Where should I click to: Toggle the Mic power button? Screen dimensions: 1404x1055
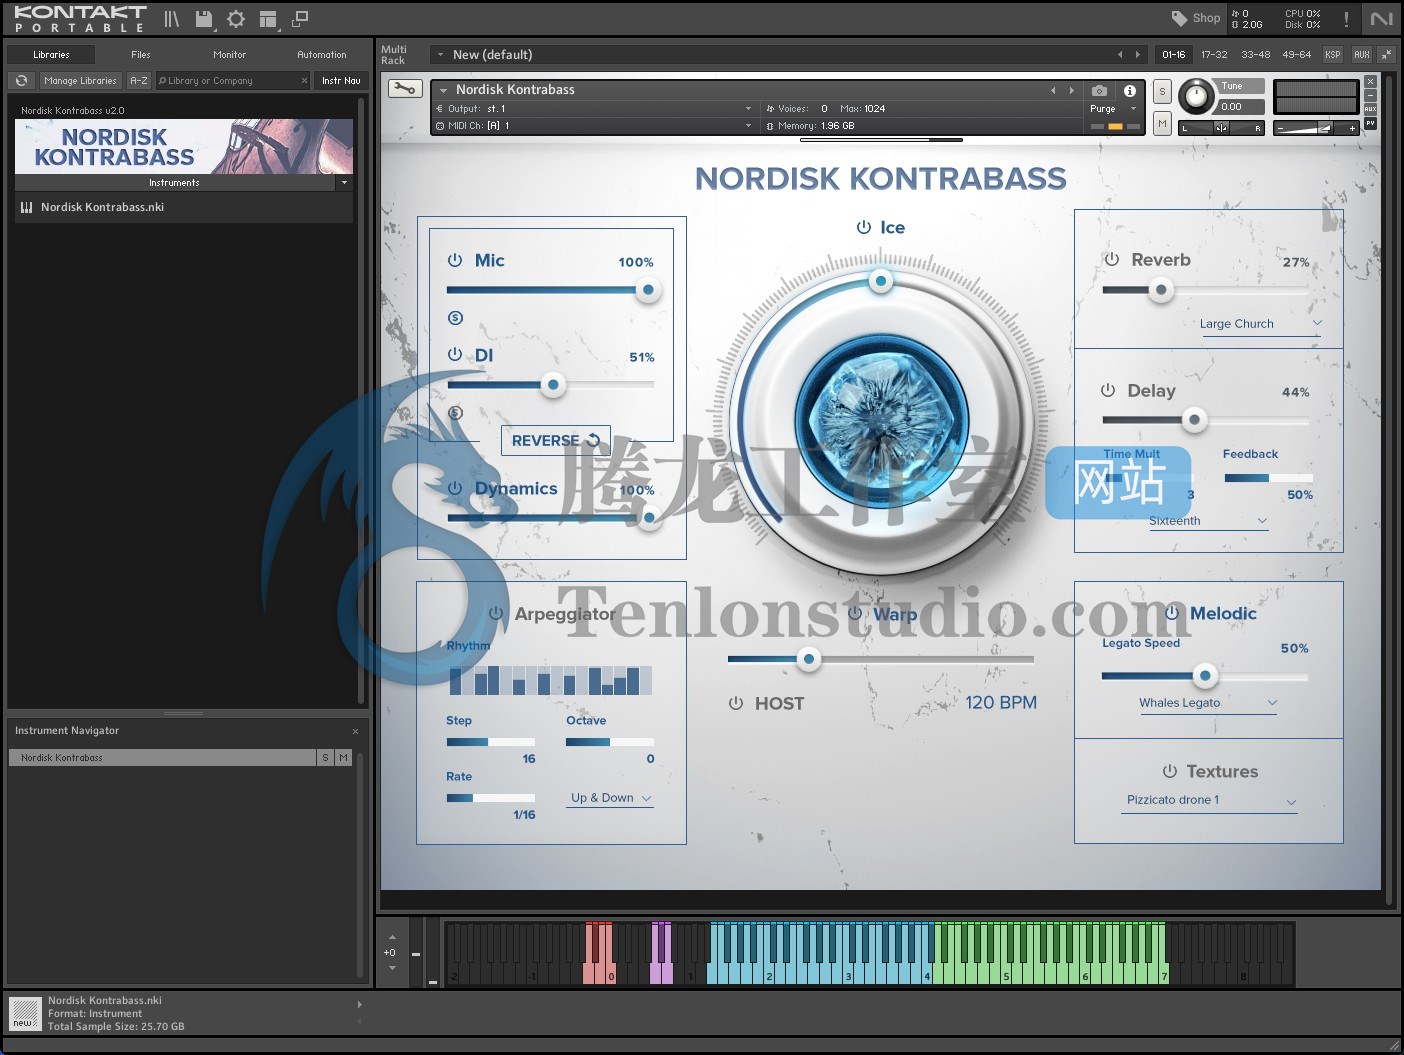[455, 260]
